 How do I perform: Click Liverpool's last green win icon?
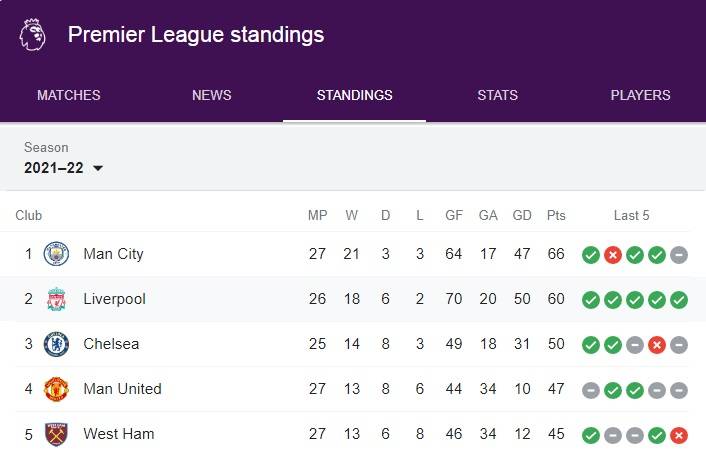pyautogui.click(x=679, y=300)
